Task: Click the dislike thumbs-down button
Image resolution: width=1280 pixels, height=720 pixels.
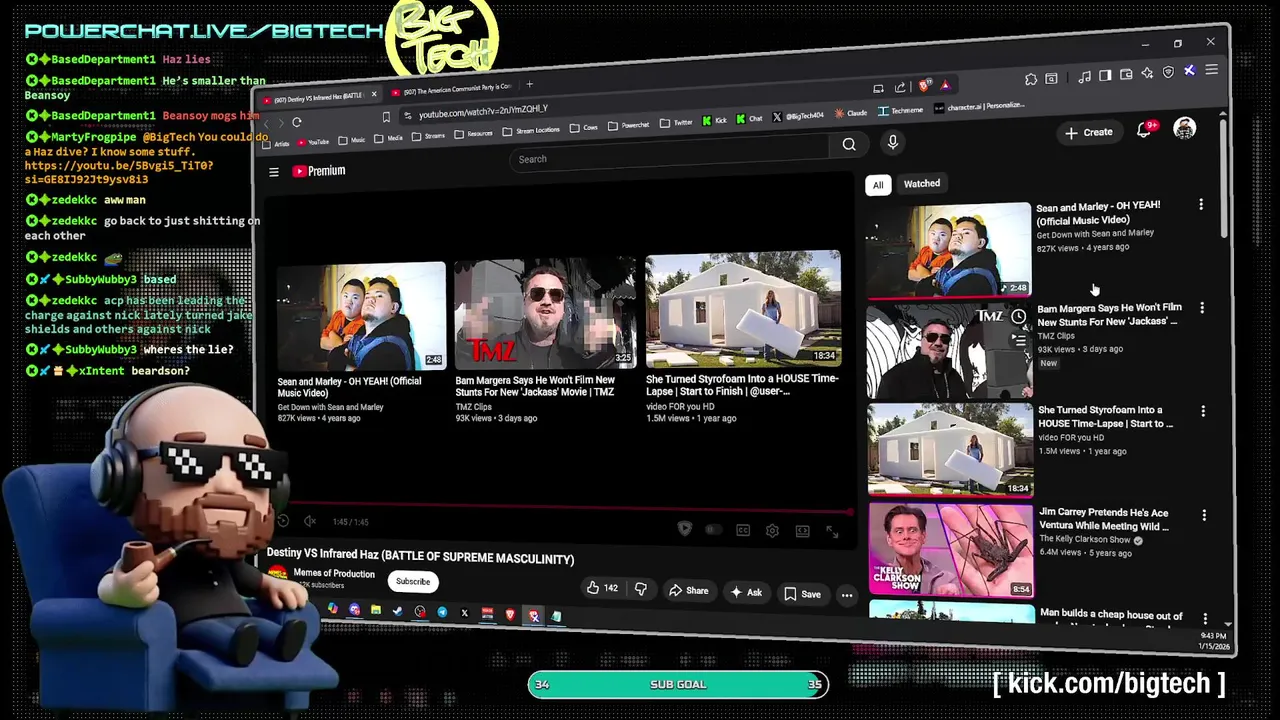Action: click(x=641, y=589)
